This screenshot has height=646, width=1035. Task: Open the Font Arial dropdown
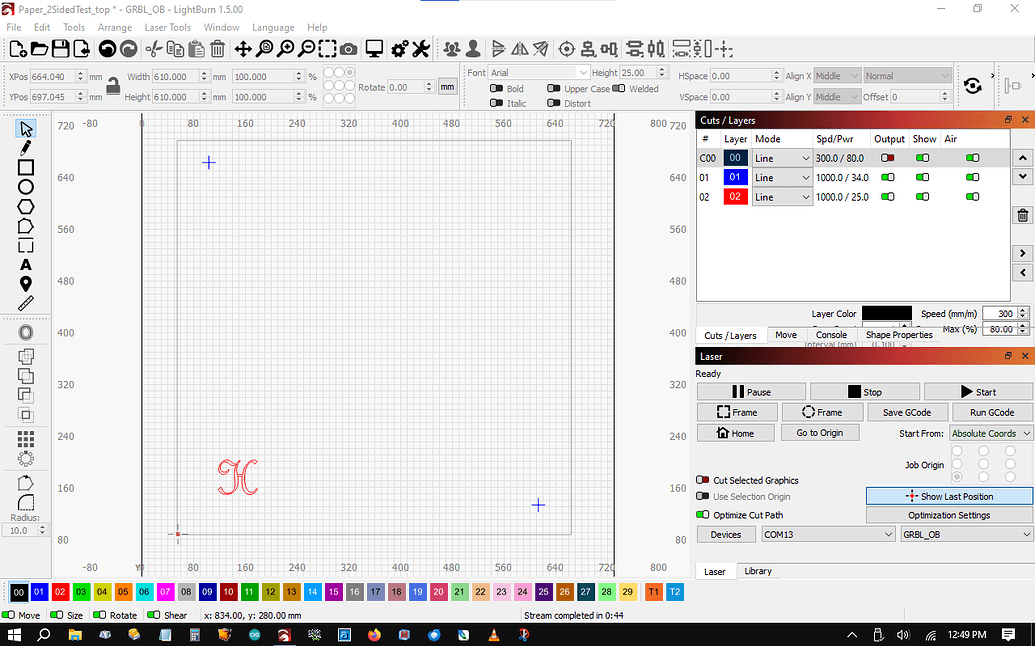pyautogui.click(x=538, y=73)
